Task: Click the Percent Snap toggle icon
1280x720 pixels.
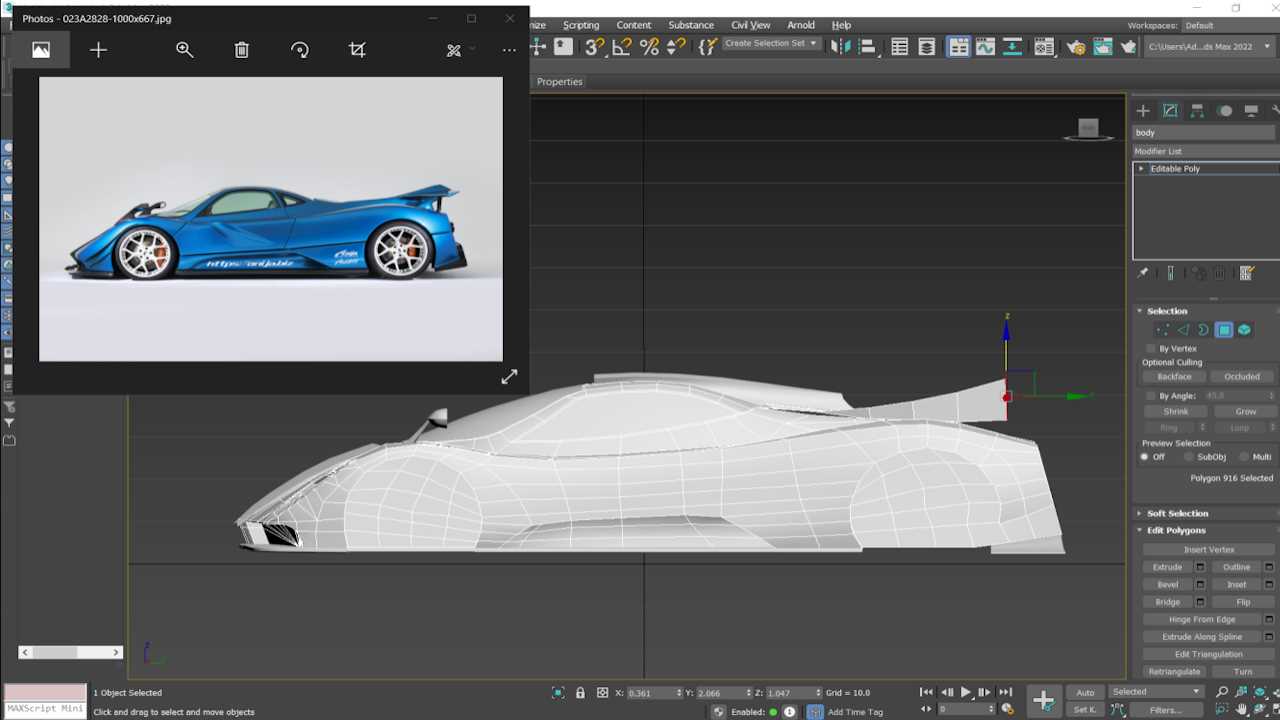Action: tap(649, 47)
